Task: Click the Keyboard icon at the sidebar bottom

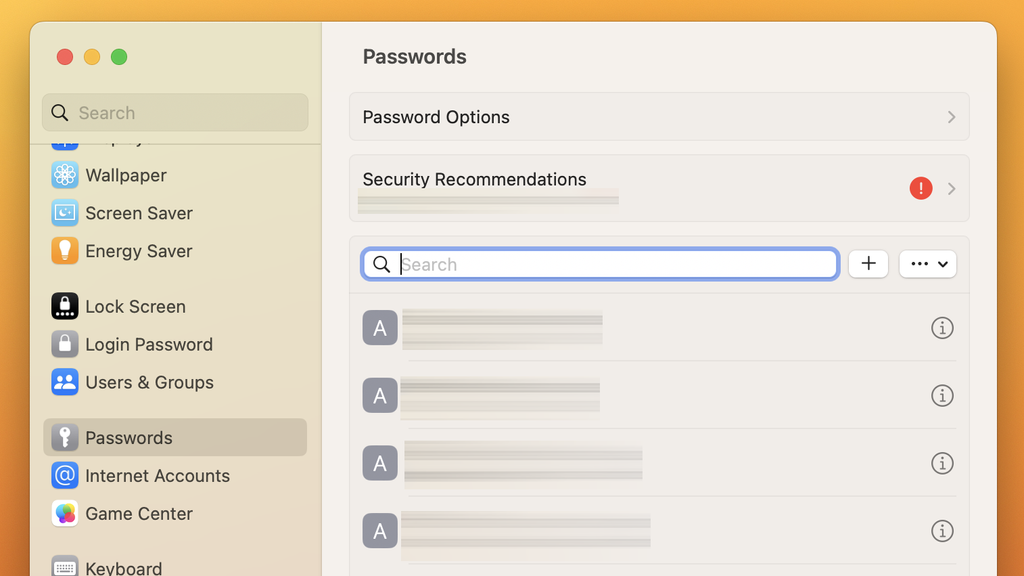Action: 64,566
